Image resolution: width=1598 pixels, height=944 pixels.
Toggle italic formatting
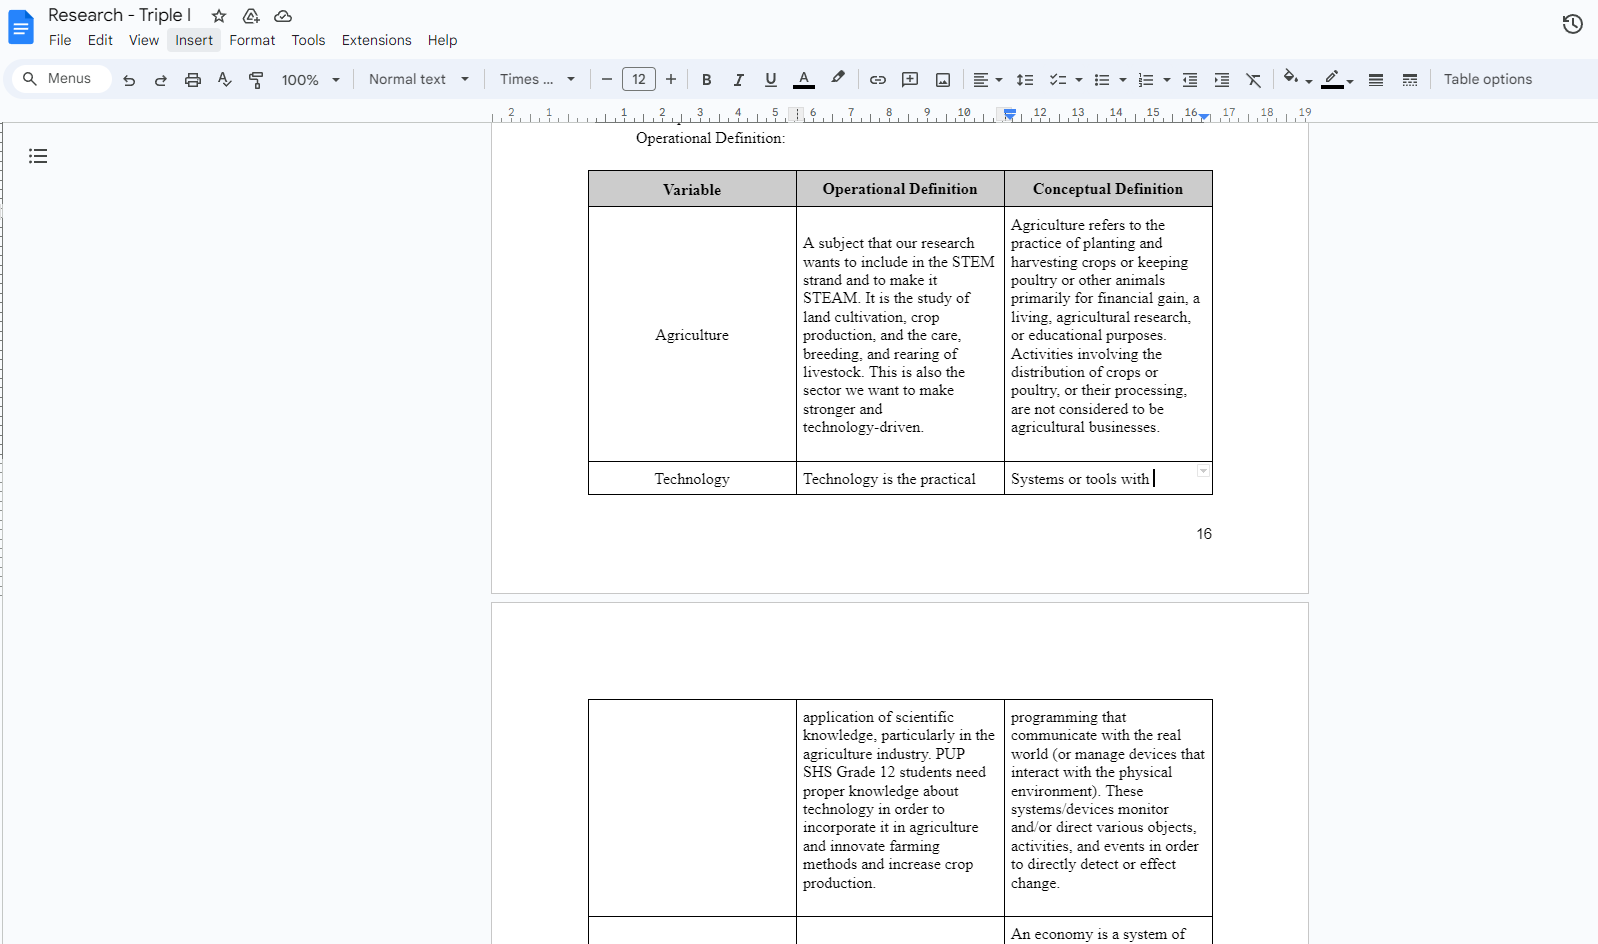coord(739,80)
